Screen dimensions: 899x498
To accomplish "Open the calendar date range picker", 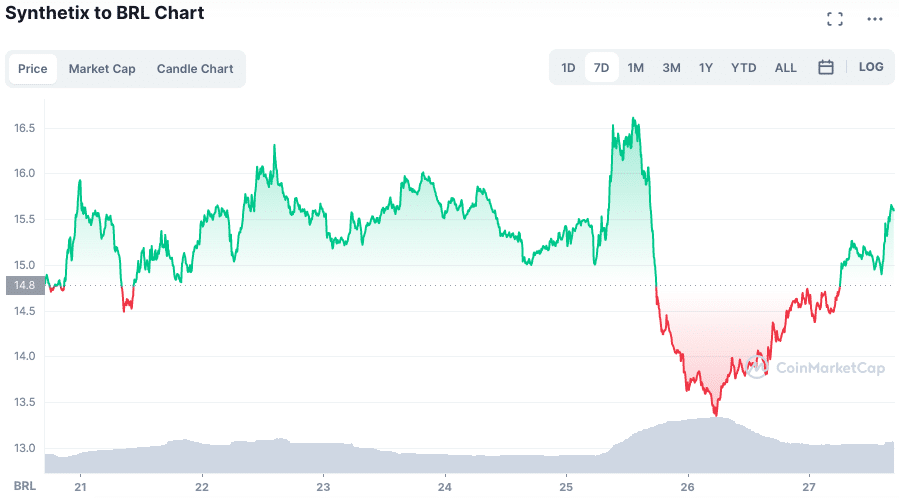I will tap(826, 68).
